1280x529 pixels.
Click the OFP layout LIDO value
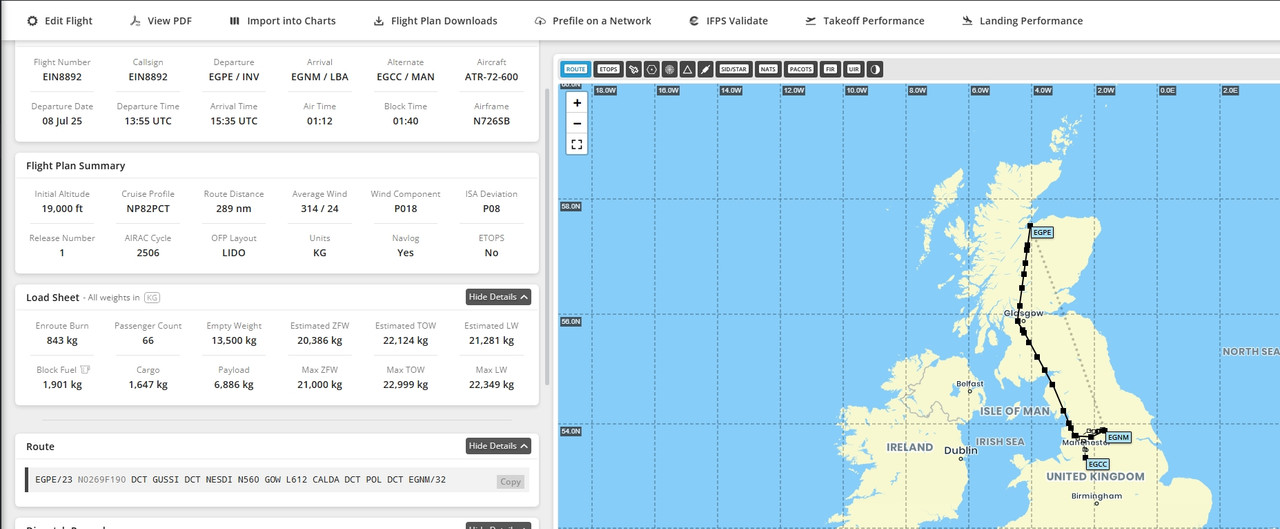(x=234, y=253)
